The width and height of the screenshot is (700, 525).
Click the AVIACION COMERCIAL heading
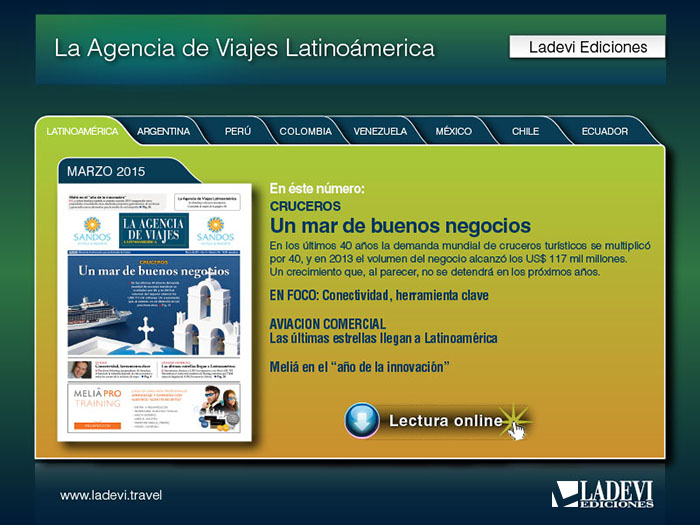pyautogui.click(x=328, y=324)
